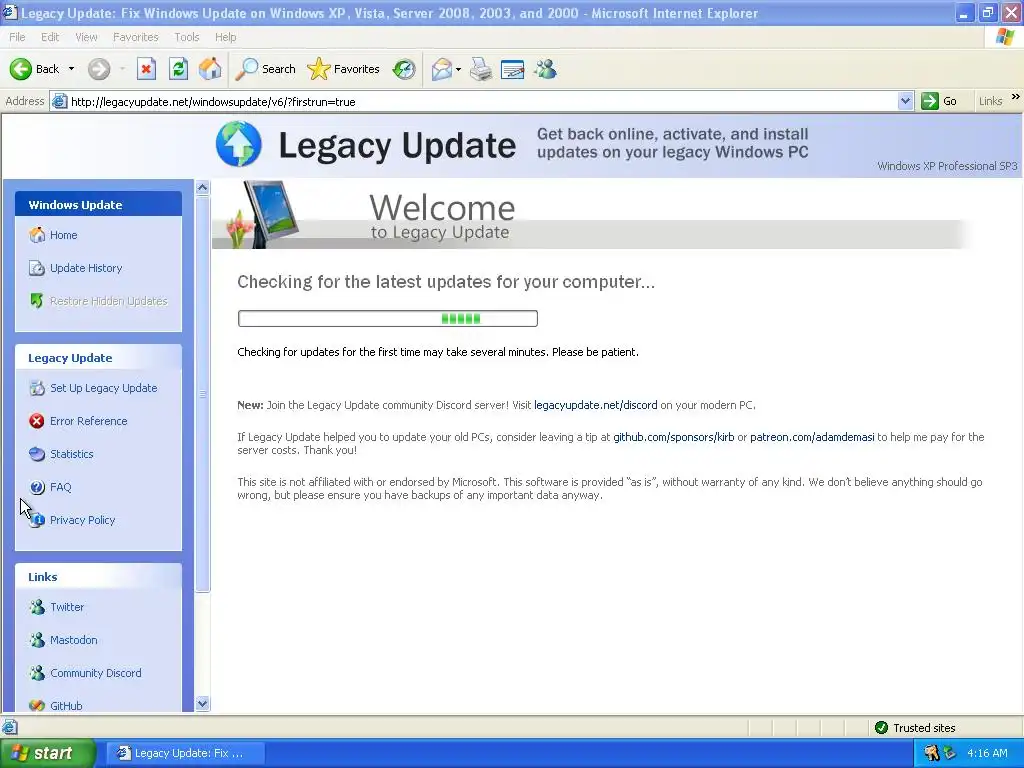Open the File menu

(x=17, y=37)
